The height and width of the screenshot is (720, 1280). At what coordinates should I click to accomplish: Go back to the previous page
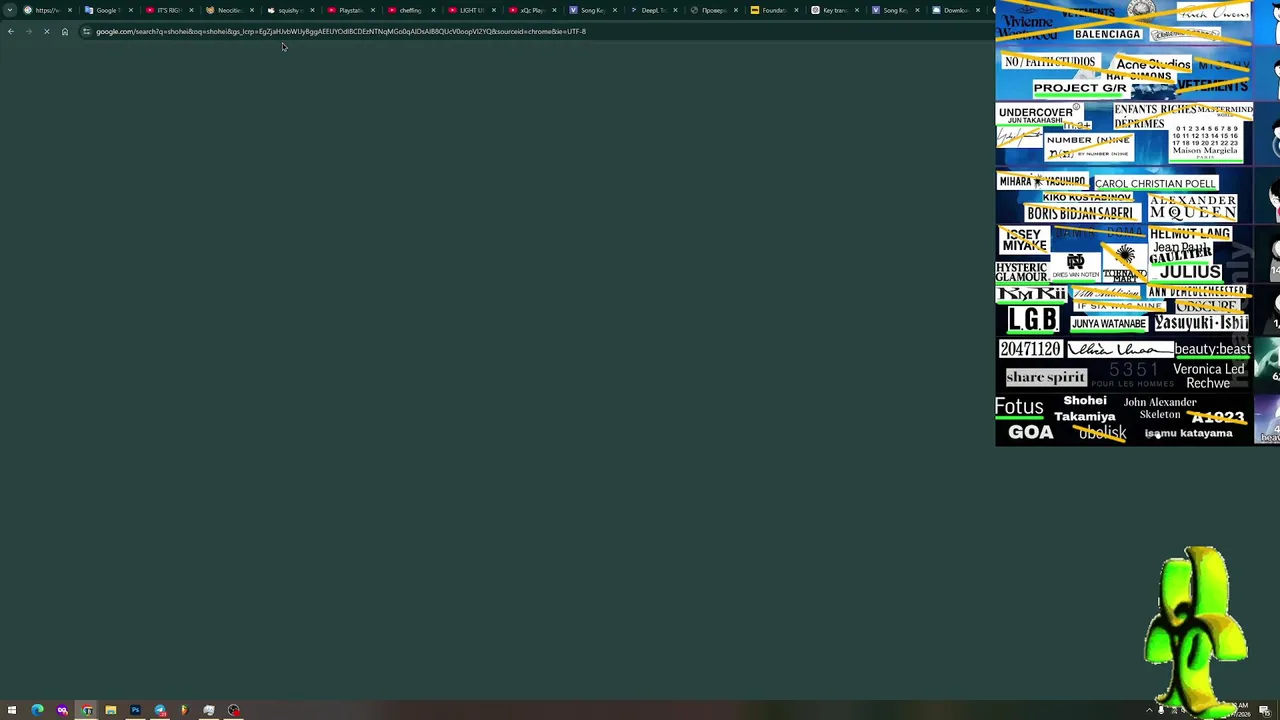10,31
